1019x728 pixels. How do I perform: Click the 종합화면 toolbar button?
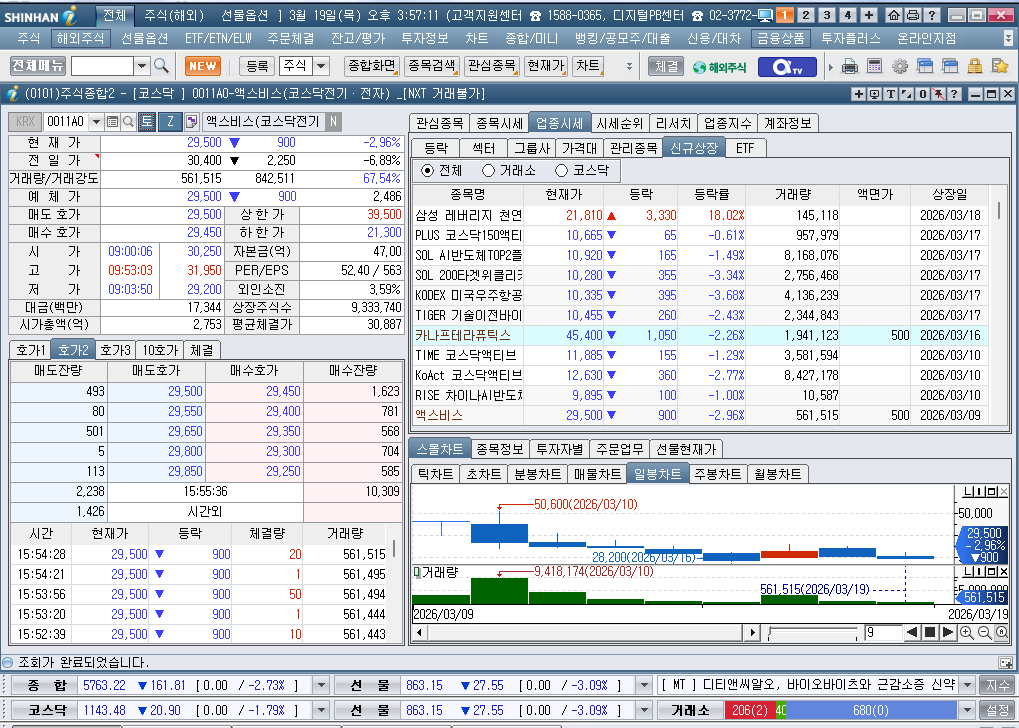pos(372,66)
